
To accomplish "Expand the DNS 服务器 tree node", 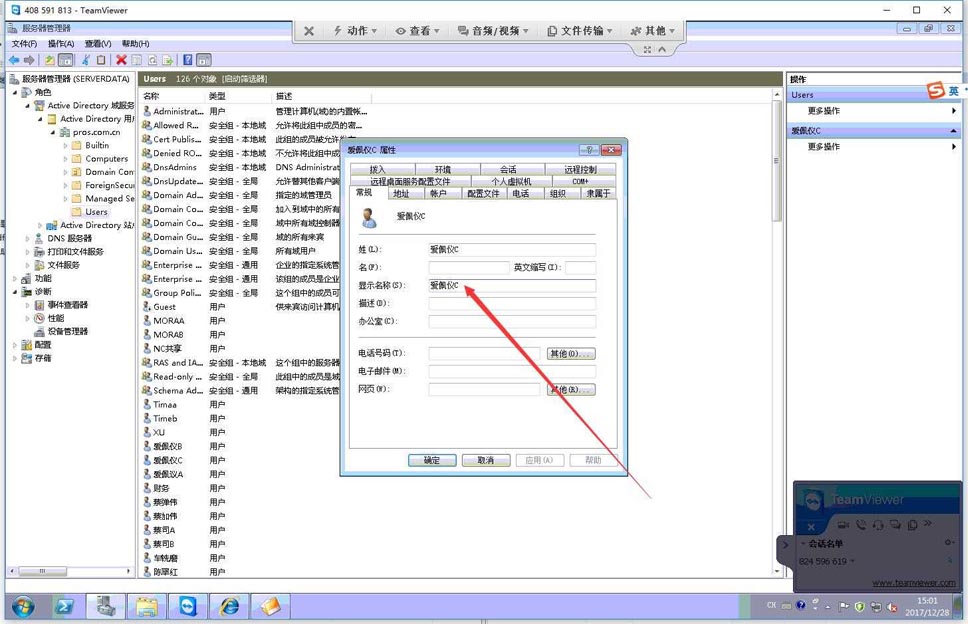I will pyautogui.click(x=27, y=238).
